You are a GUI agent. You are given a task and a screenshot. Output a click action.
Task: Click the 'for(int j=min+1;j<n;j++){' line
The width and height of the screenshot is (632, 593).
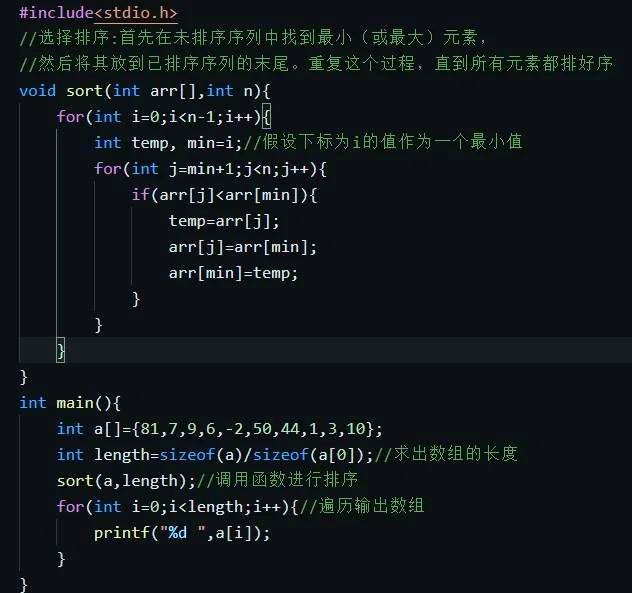pos(210,169)
